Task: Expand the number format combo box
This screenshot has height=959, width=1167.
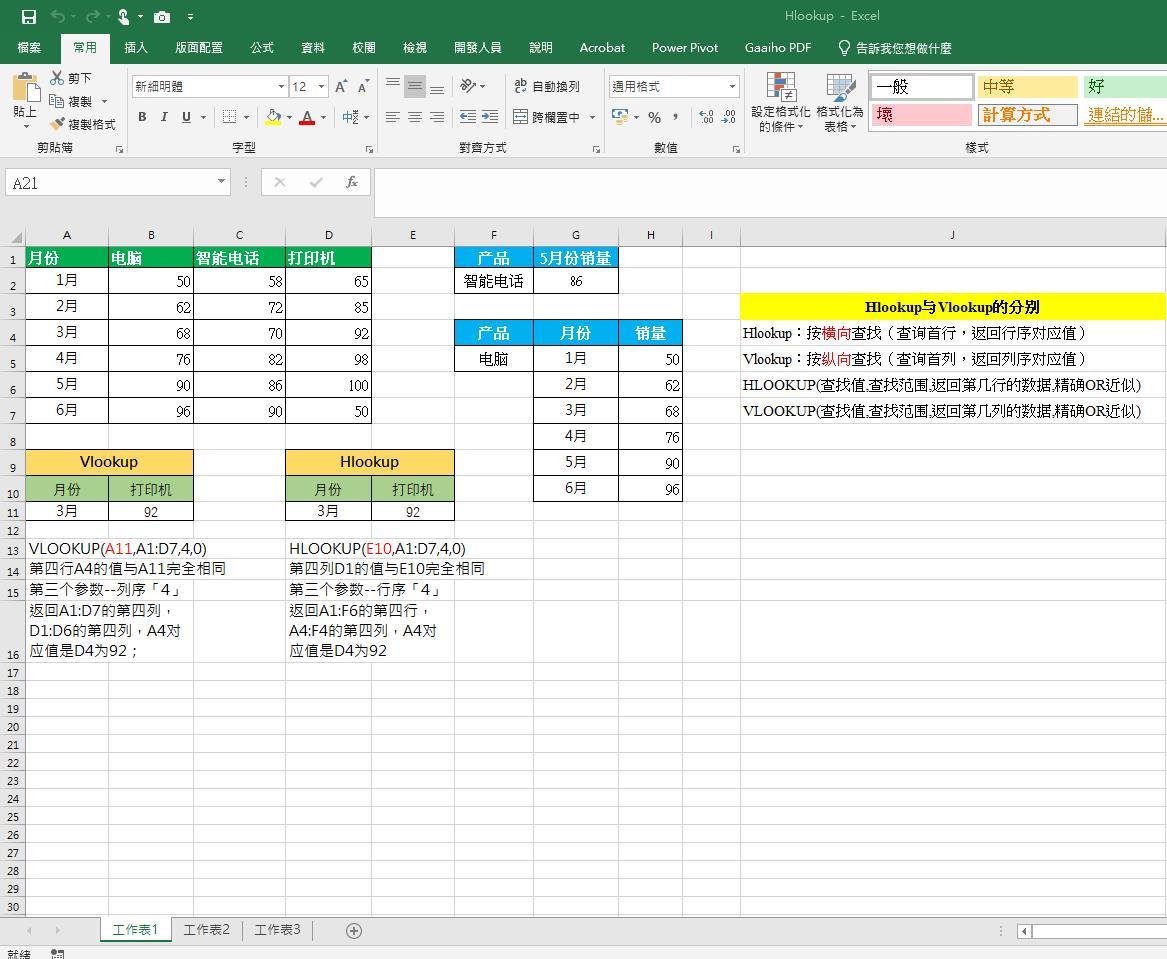Action: [x=732, y=87]
